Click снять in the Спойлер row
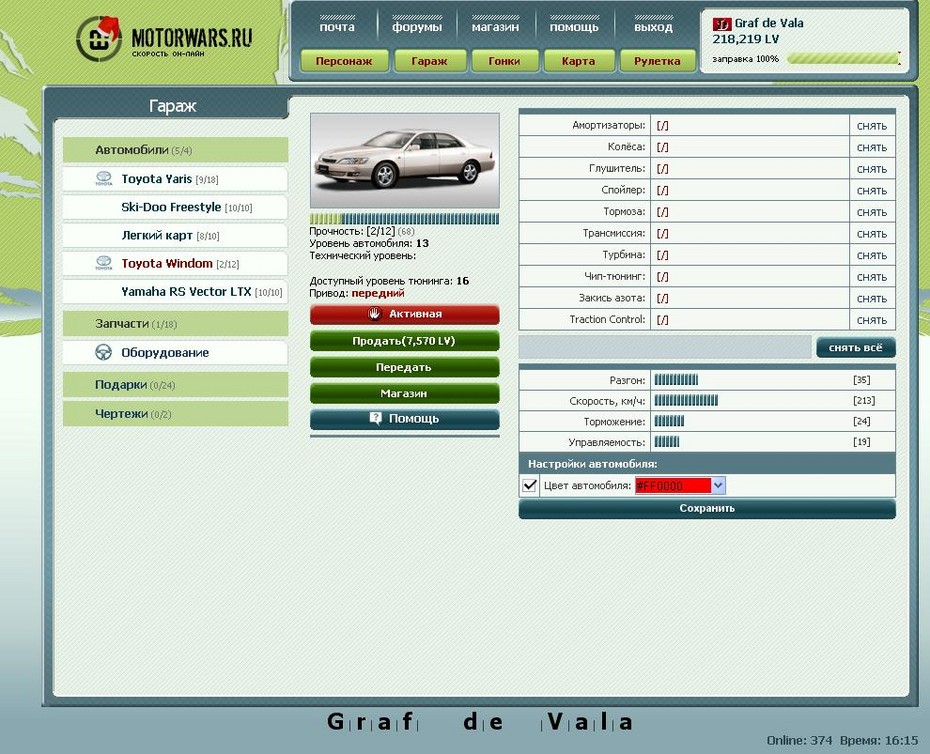 [872, 190]
